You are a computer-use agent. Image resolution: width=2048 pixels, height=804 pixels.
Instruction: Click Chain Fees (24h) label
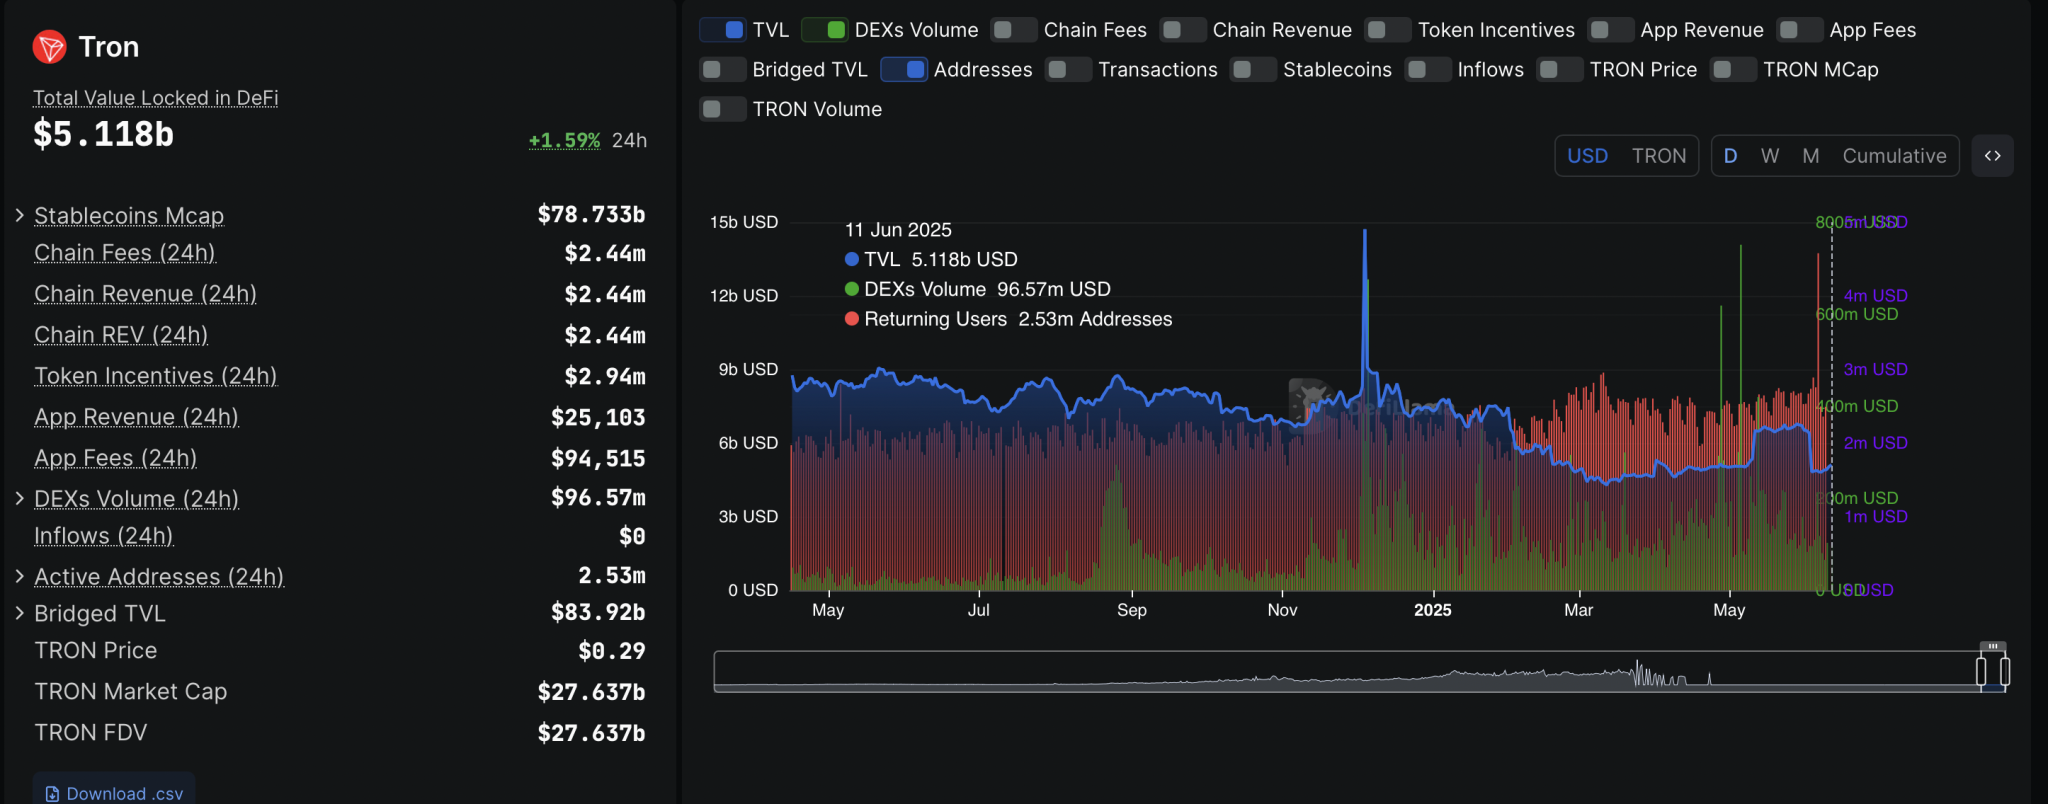125,253
